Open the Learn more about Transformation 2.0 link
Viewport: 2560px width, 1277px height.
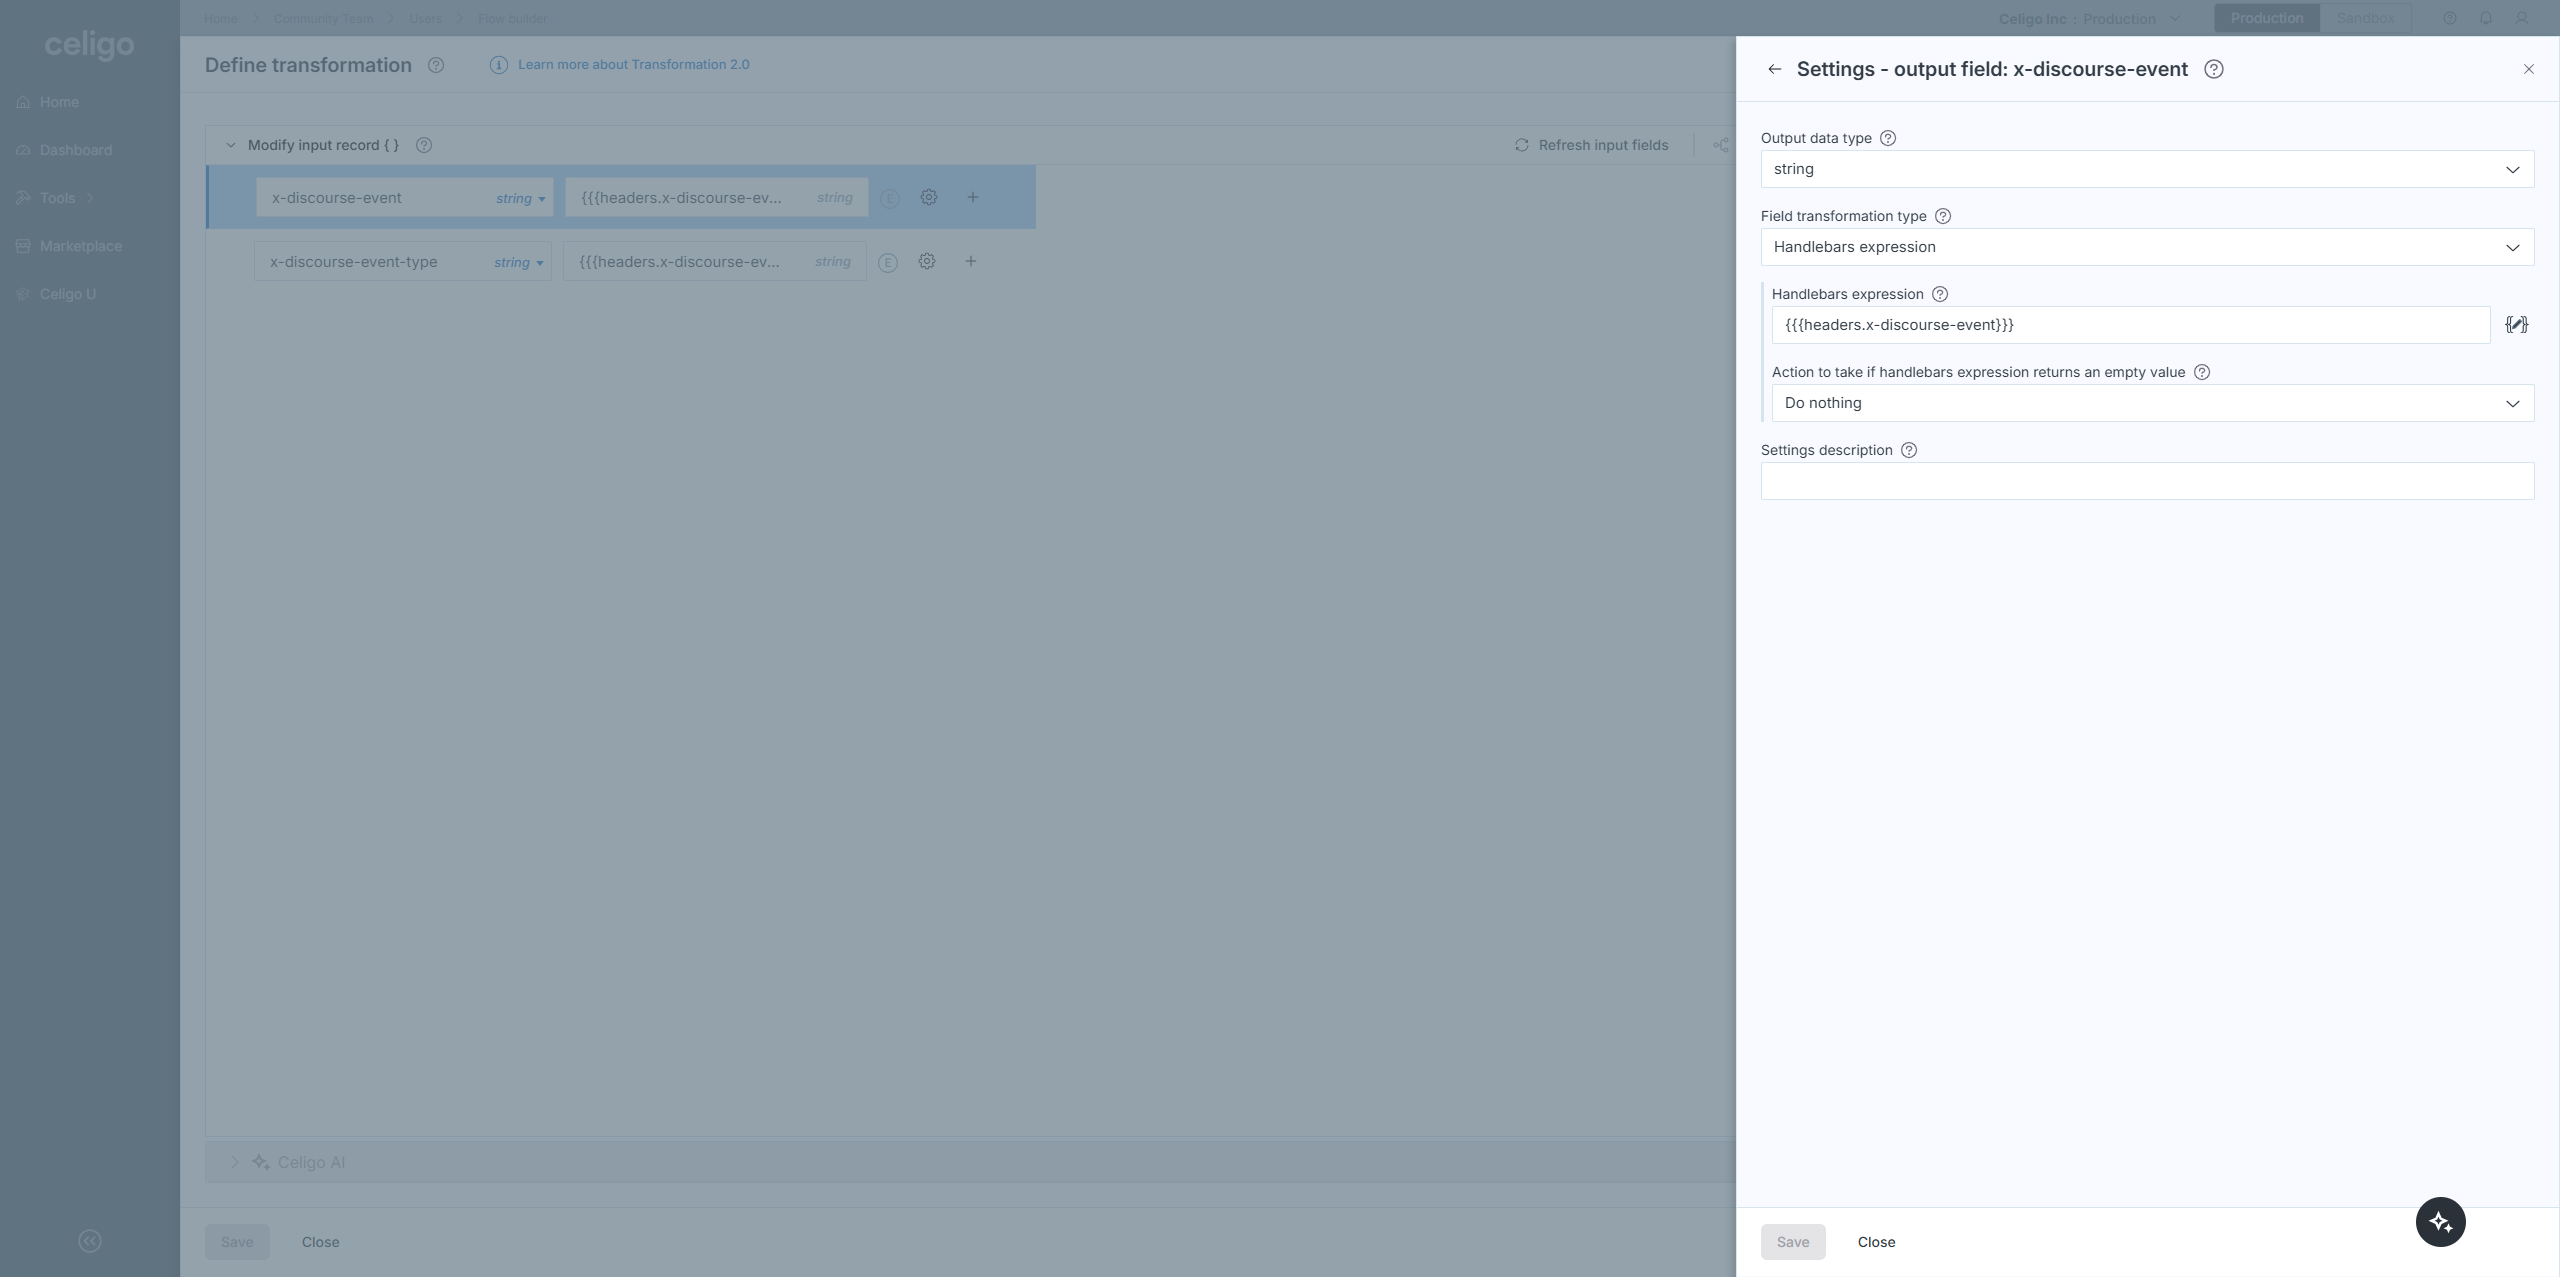[633, 65]
